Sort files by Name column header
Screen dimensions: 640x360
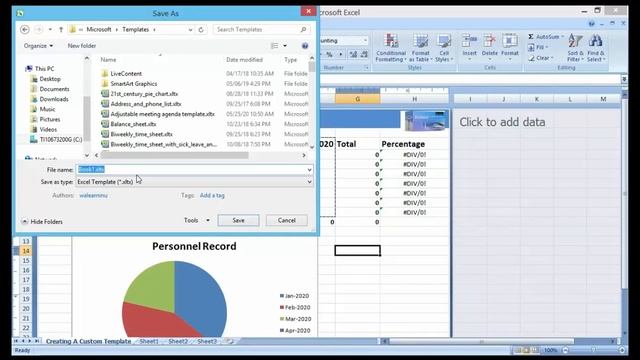[108, 60]
